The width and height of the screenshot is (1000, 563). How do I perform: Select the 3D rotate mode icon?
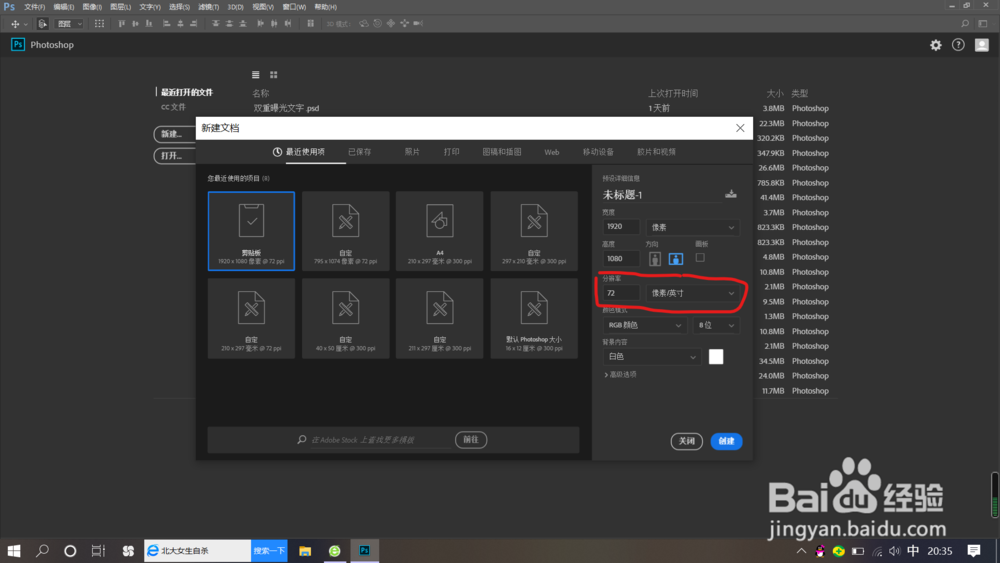point(364,24)
